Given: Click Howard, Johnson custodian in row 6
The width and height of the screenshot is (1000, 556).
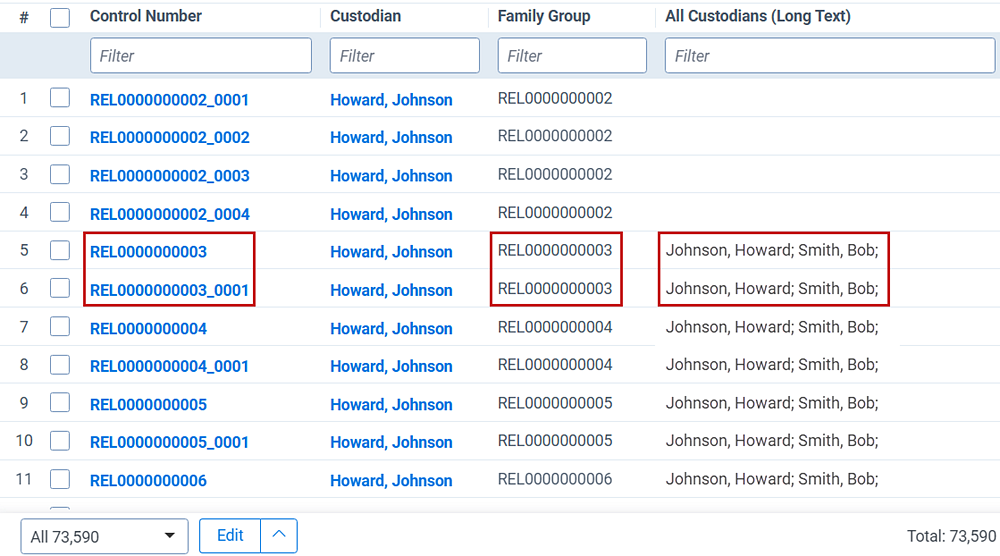Looking at the screenshot, I should 391,290.
